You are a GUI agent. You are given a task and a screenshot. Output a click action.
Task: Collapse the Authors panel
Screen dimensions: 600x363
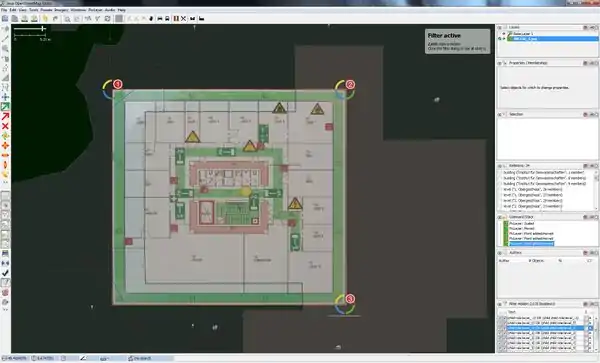pyautogui.click(x=500, y=253)
